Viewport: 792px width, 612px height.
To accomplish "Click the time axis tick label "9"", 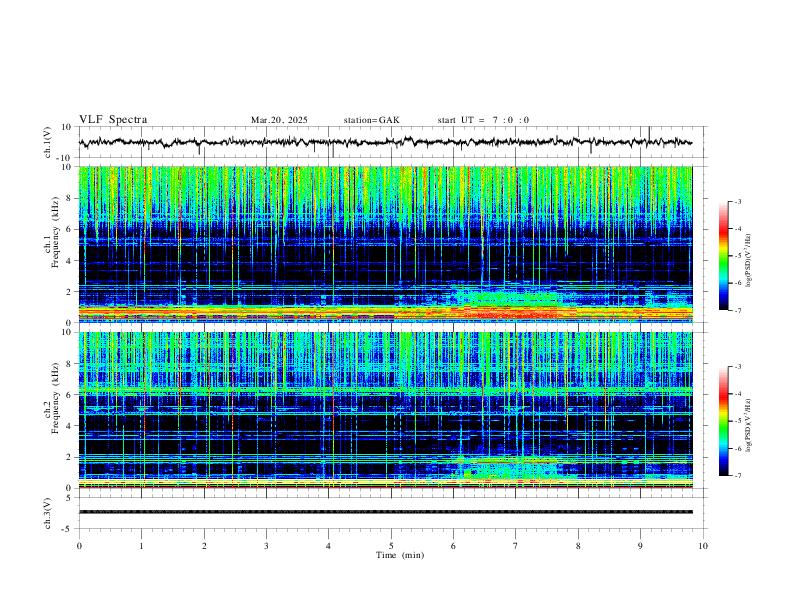I will click(x=640, y=546).
